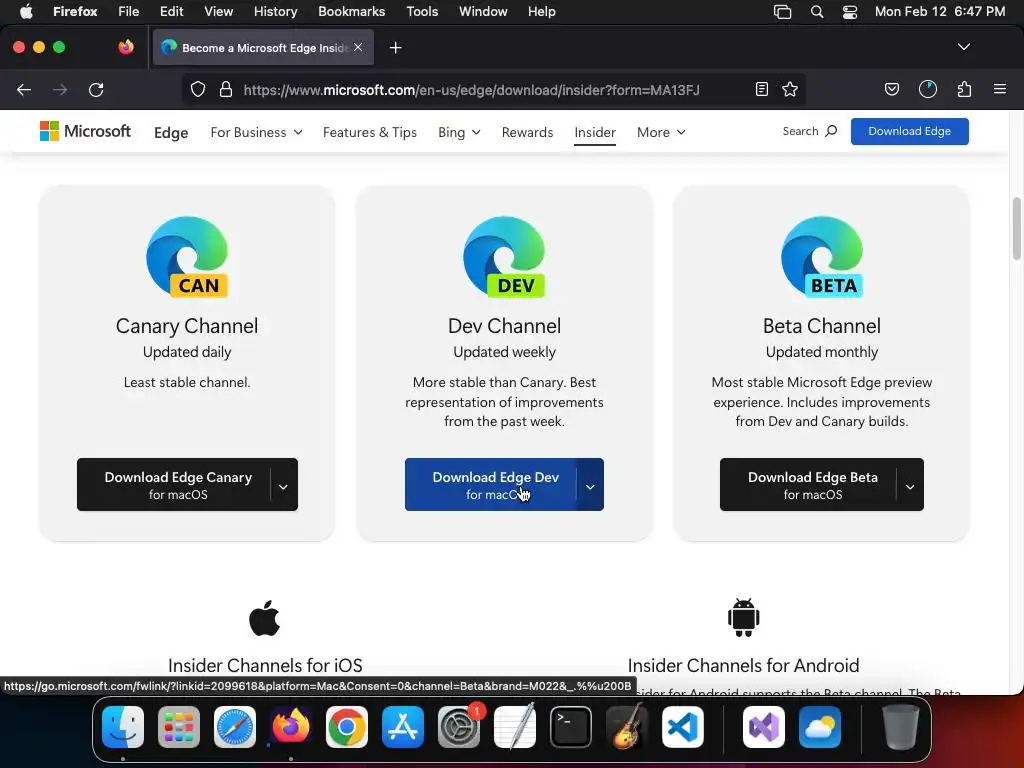
Task: Bookmark this page with the star icon
Action: (x=790, y=89)
